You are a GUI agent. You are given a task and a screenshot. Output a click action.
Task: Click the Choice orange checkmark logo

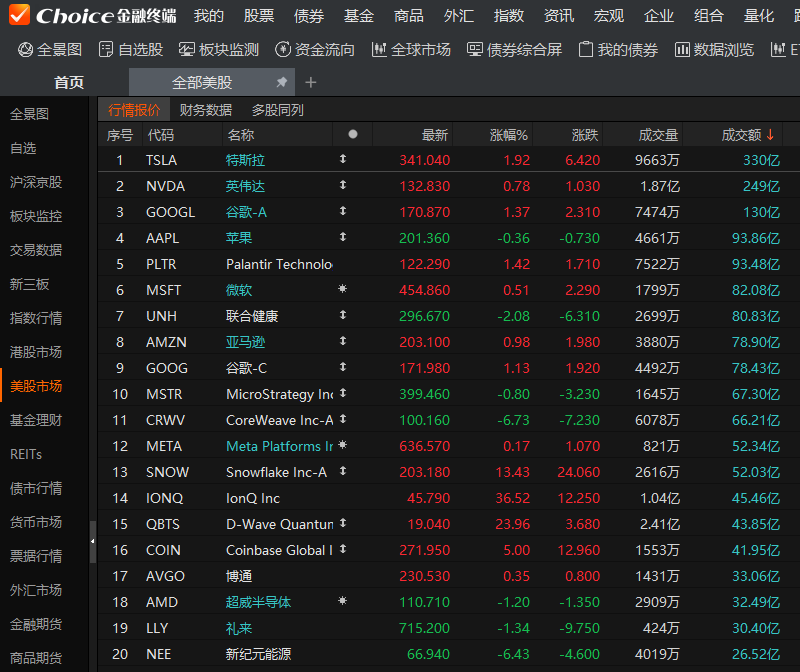(x=19, y=14)
